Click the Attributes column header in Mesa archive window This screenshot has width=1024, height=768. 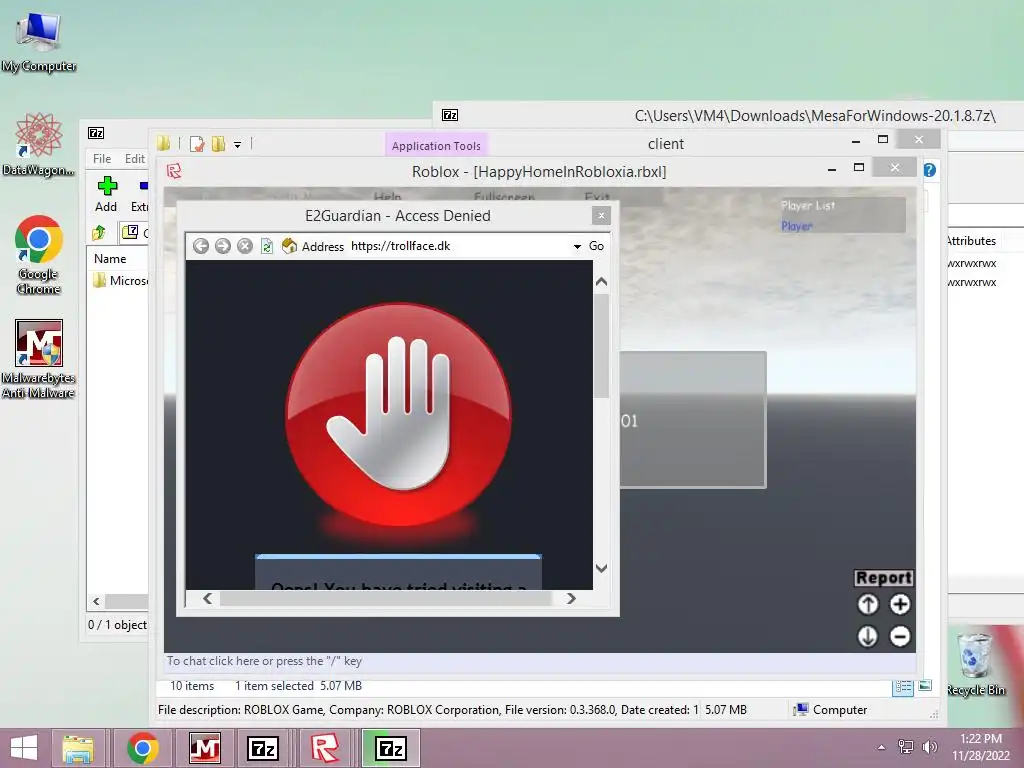[x=971, y=241]
